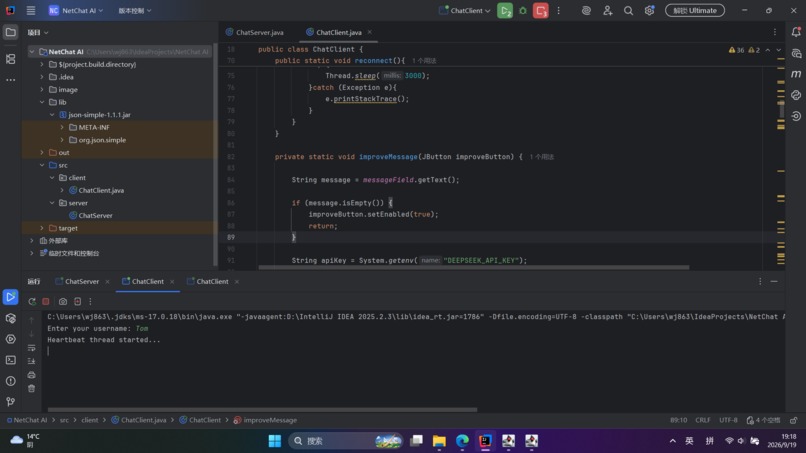Click the console horizontal scrollbar
Image resolution: width=806 pixels, height=453 pixels.
tap(262, 410)
